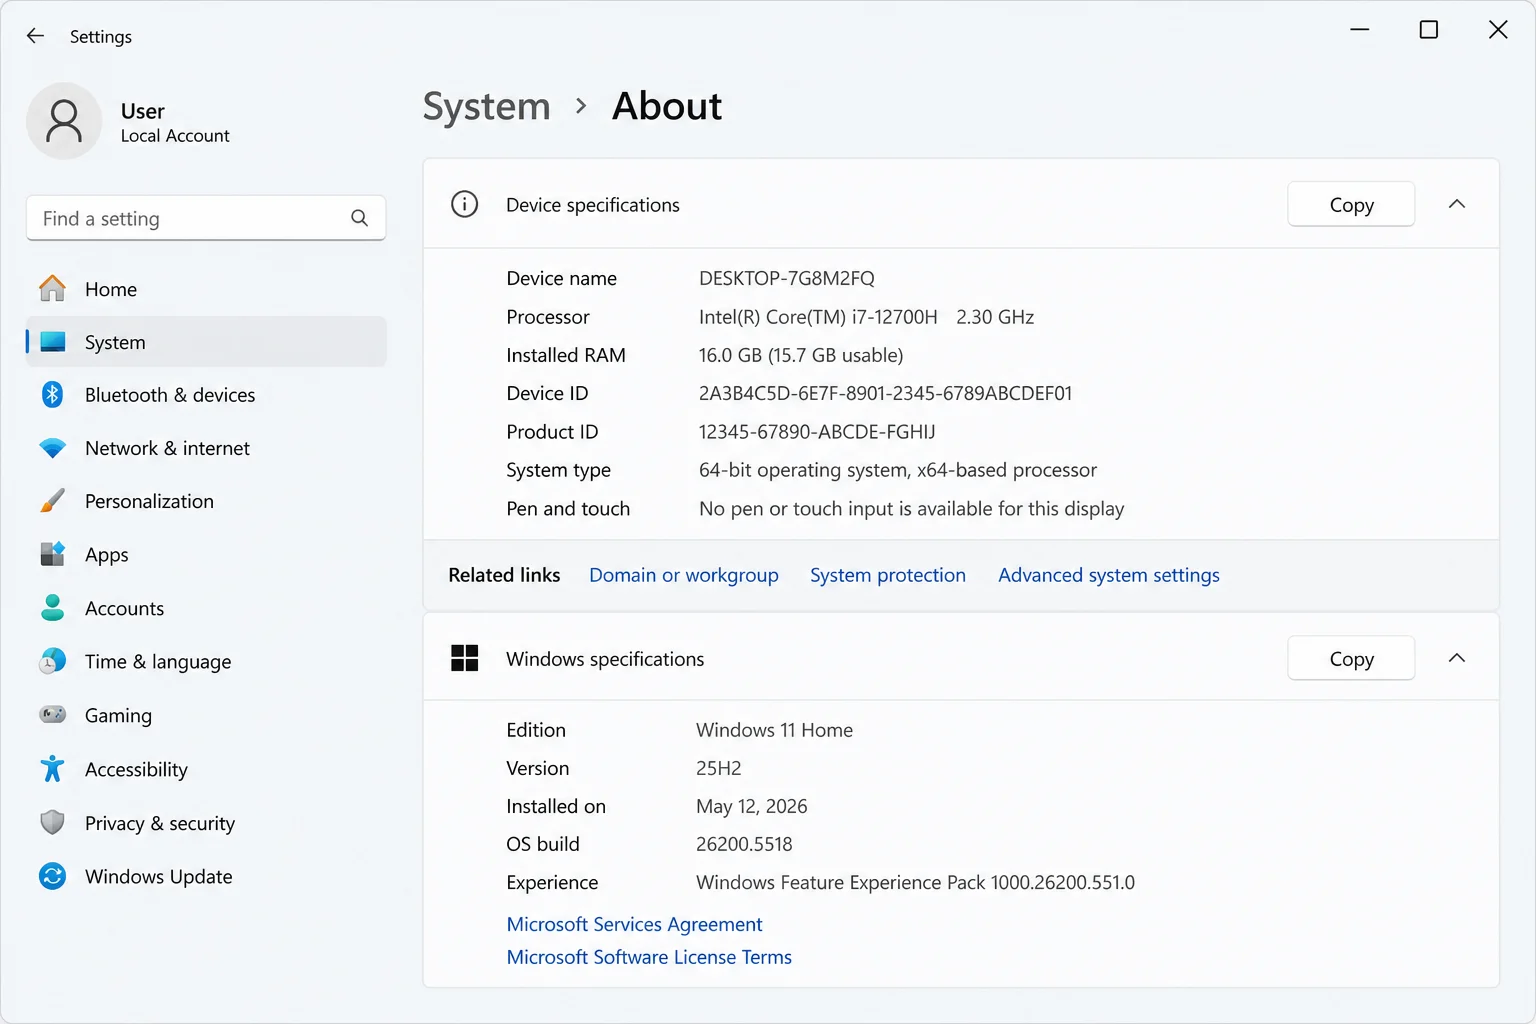Open Microsoft Software License Terms link

click(x=649, y=957)
